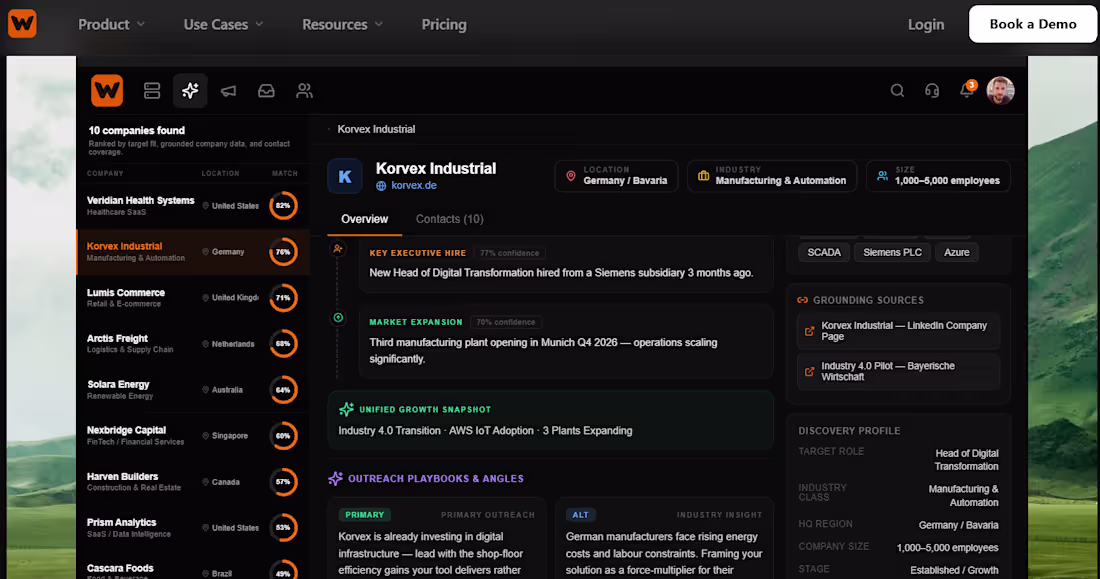This screenshot has width=1100, height=579.
Task: Click the Size 1,000–5,000 employees badge
Action: (x=938, y=176)
